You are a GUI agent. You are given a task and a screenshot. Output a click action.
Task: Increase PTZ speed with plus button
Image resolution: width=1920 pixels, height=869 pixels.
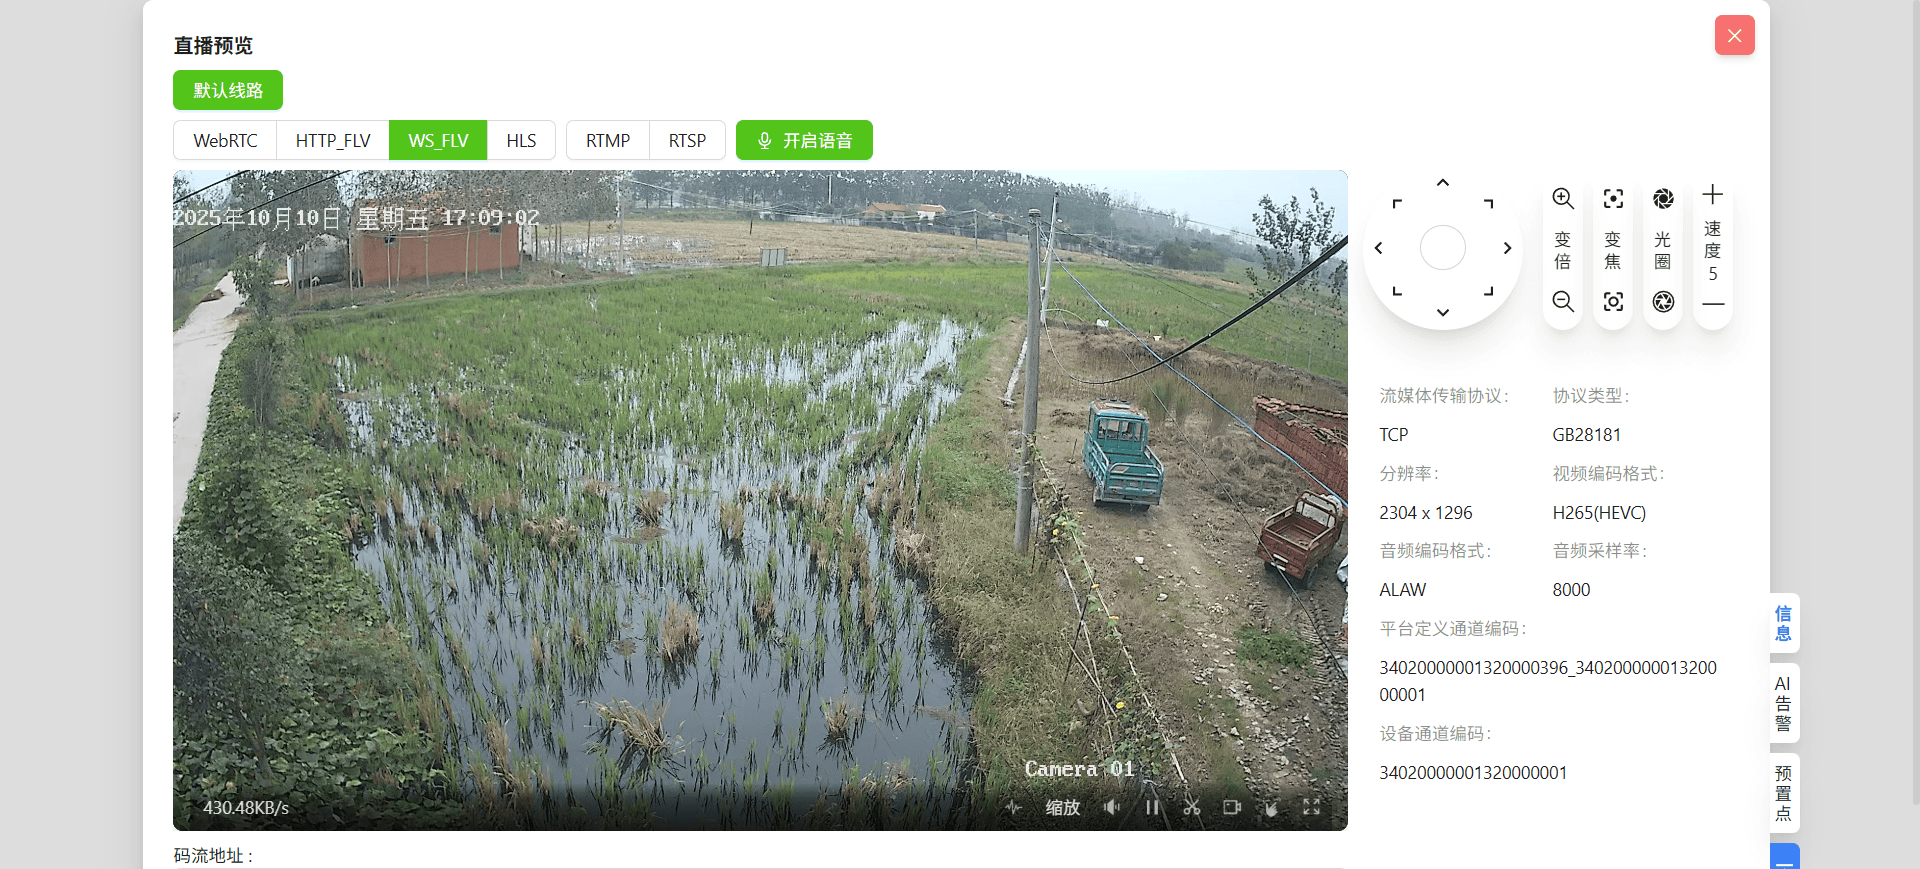(1712, 194)
